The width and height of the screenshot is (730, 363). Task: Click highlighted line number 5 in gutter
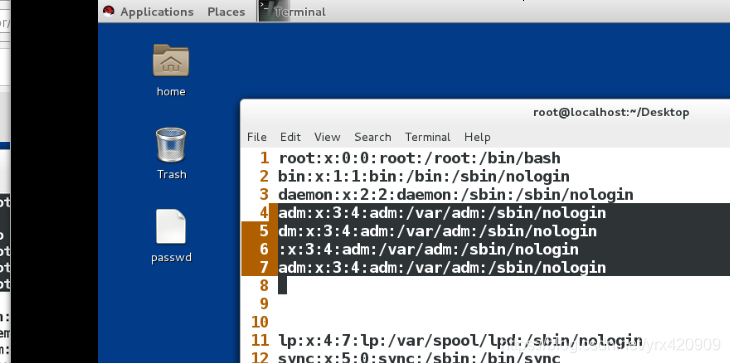click(264, 231)
